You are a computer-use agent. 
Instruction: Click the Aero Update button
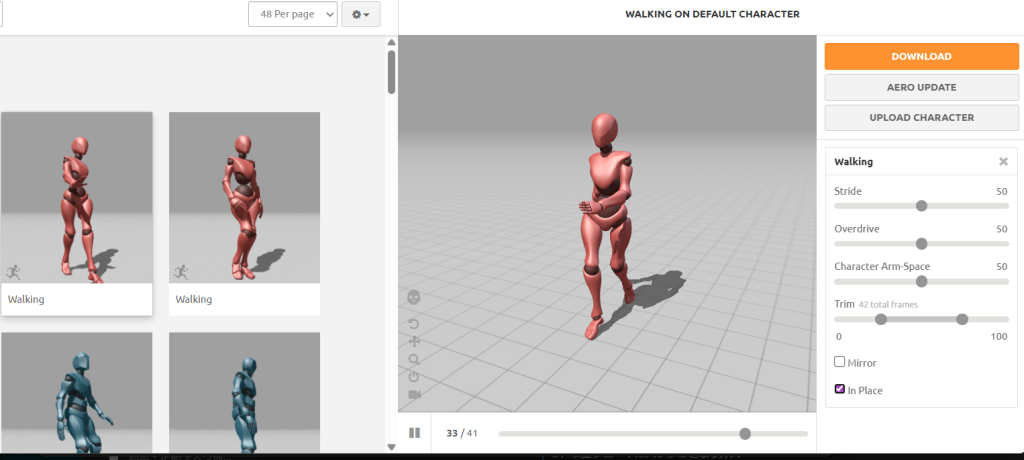(921, 87)
